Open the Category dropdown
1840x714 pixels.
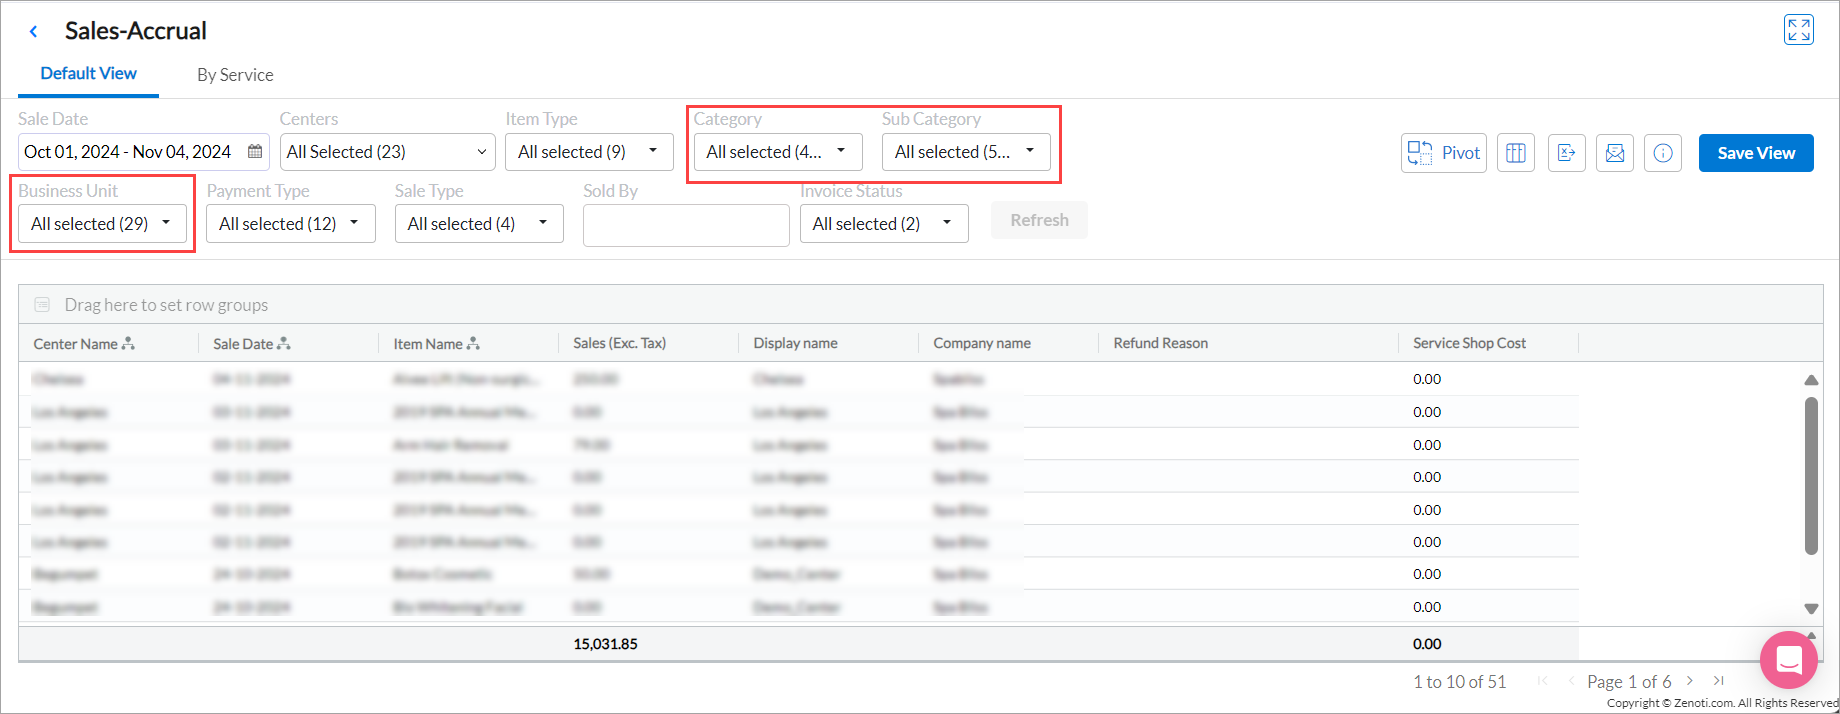(778, 152)
